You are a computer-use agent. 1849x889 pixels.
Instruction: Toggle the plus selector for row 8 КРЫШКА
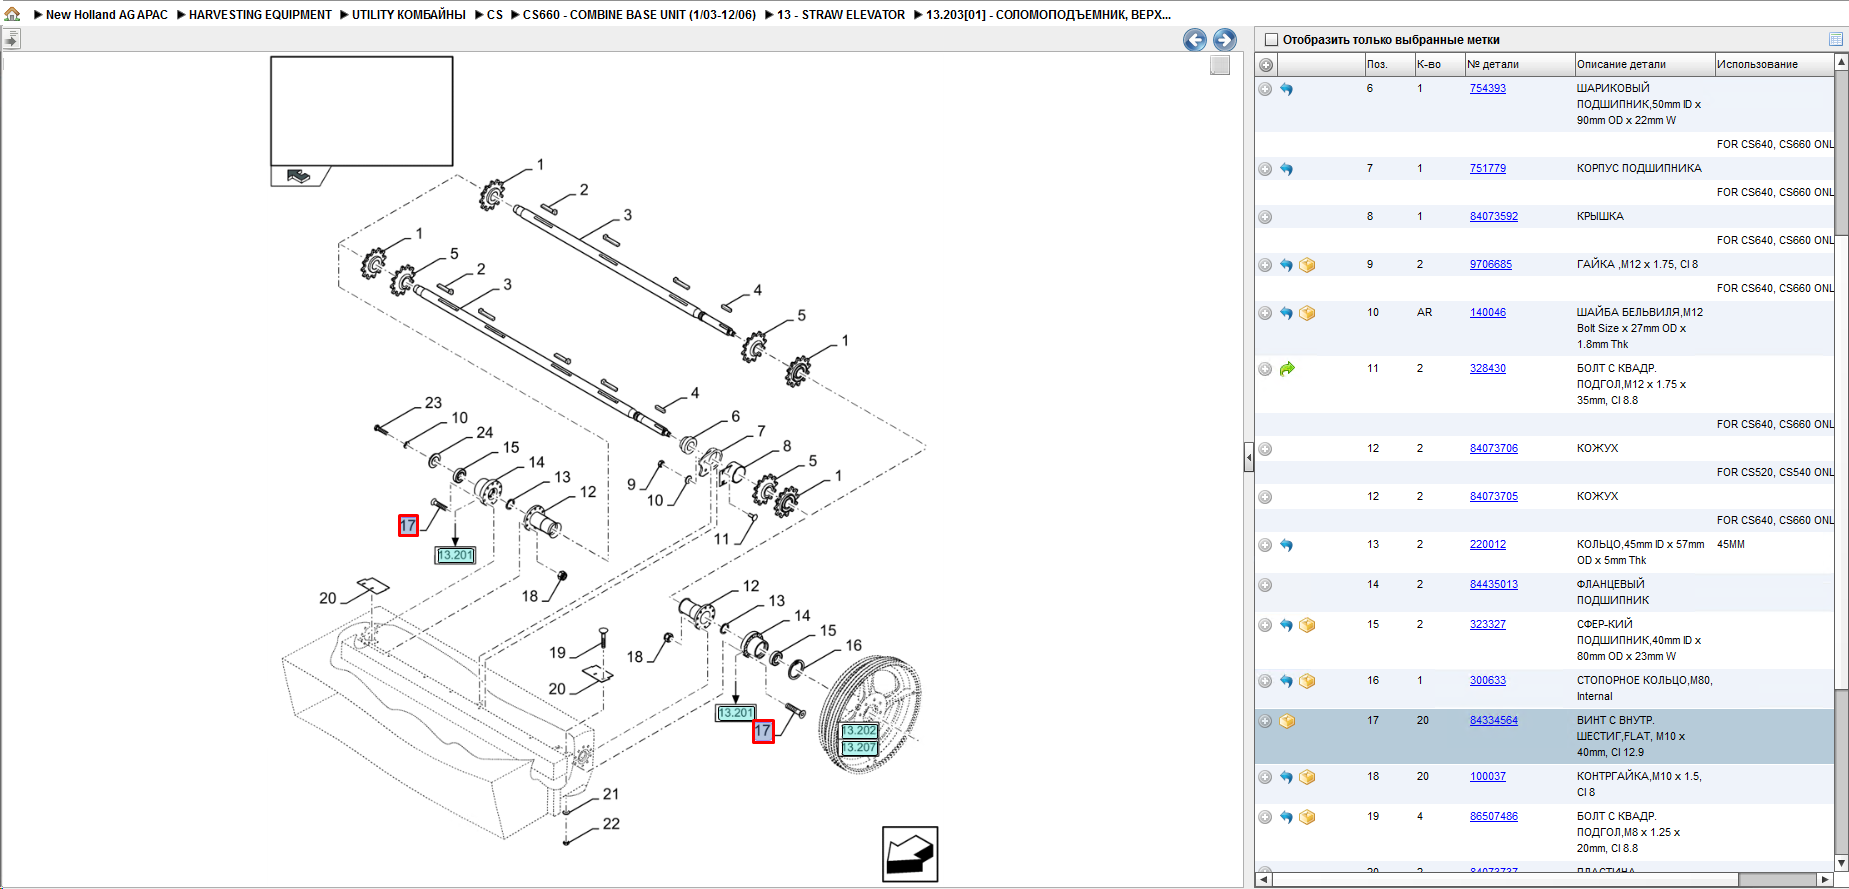1265,217
